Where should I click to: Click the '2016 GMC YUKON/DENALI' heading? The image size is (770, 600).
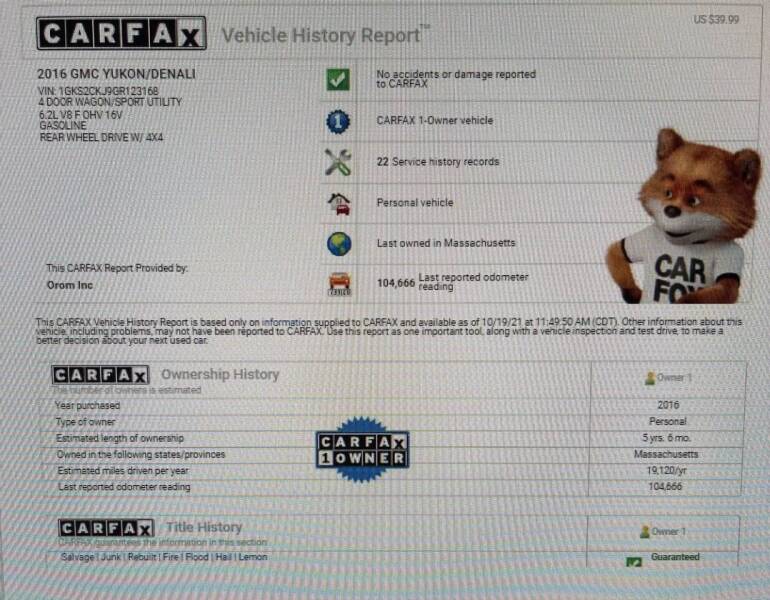(116, 74)
